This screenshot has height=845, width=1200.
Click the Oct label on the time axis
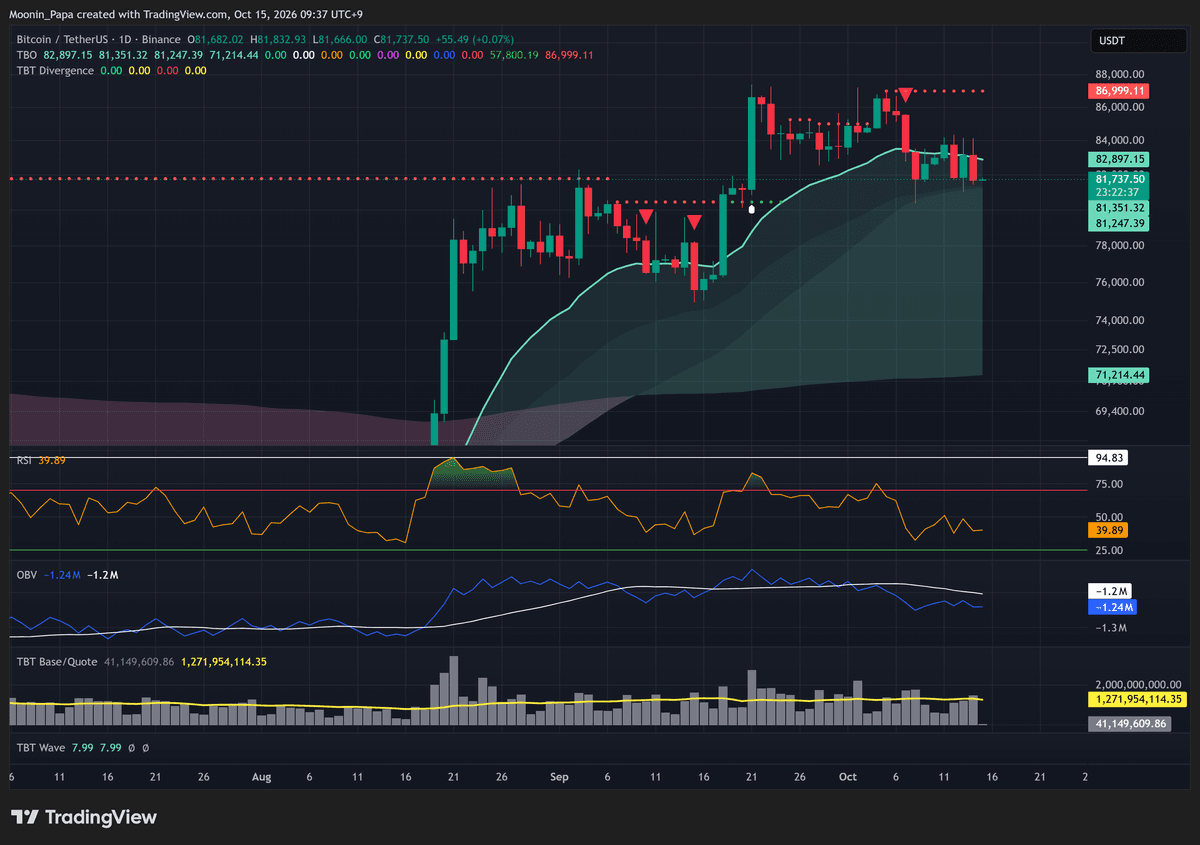pos(849,776)
